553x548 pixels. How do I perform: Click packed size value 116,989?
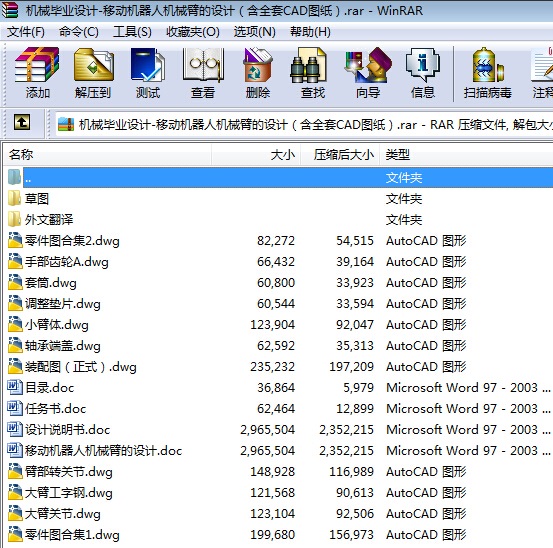[351, 471]
